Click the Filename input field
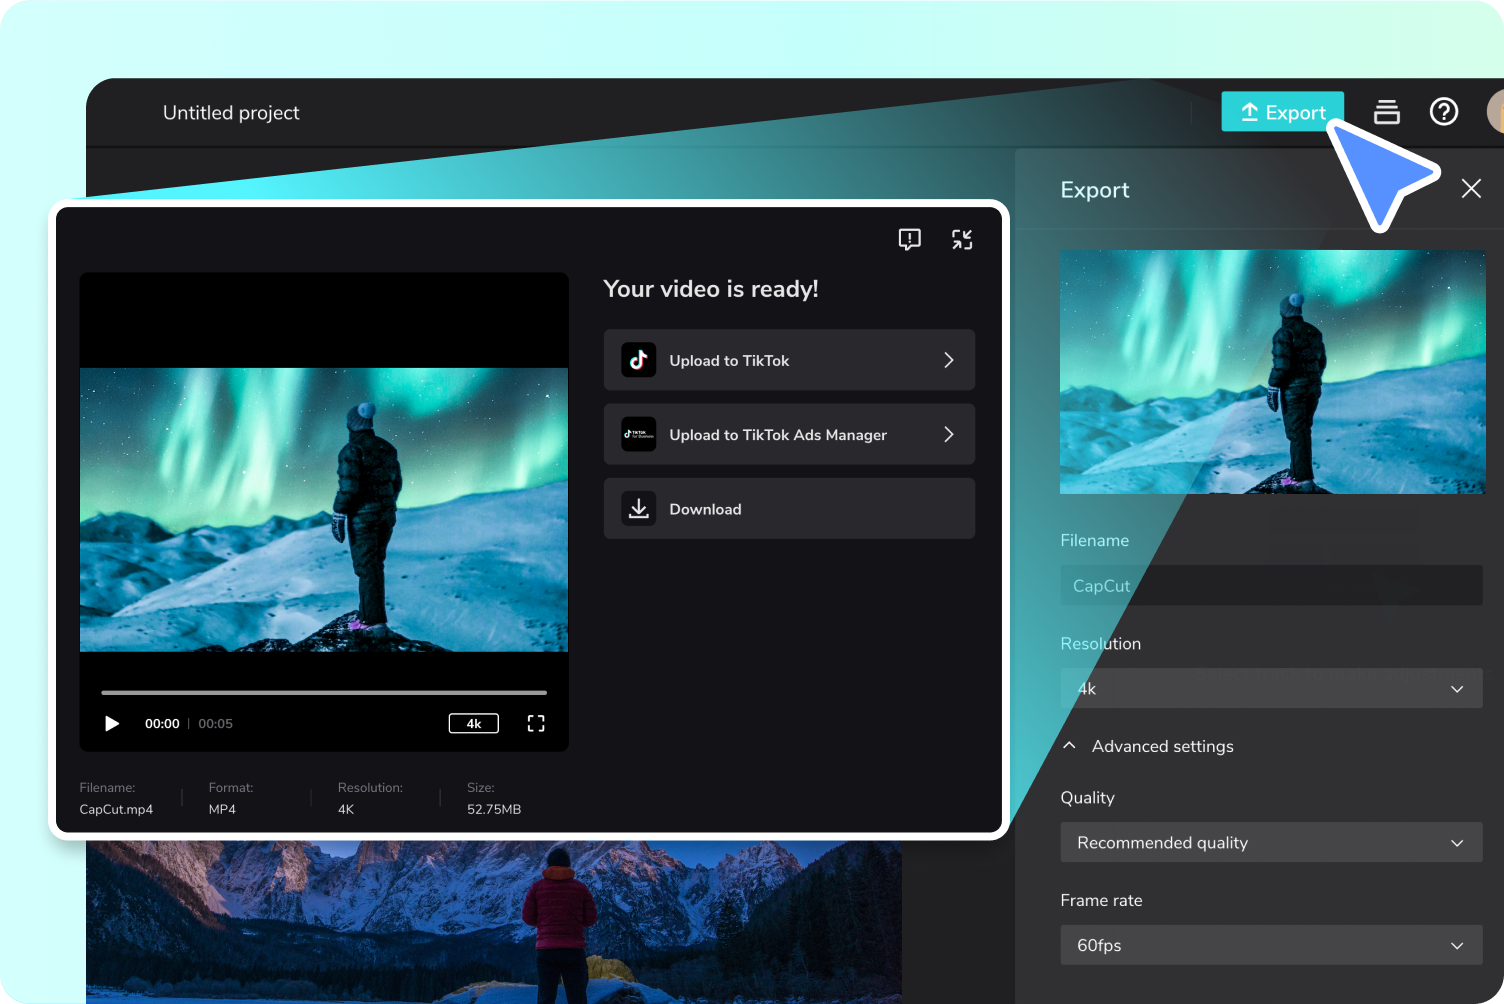 [1271, 585]
